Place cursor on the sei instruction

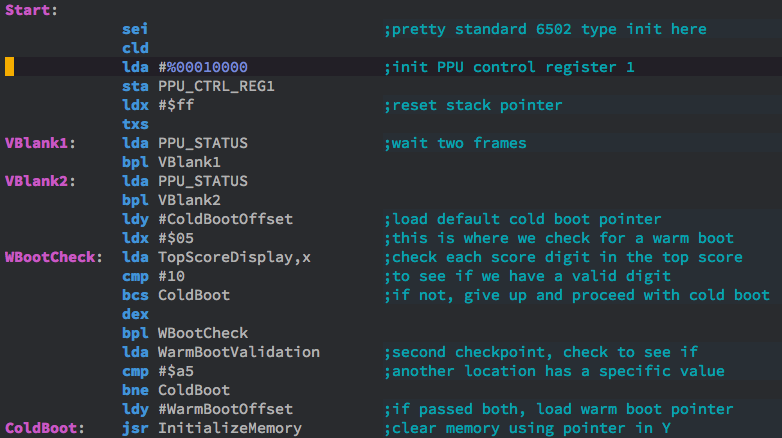(x=135, y=29)
